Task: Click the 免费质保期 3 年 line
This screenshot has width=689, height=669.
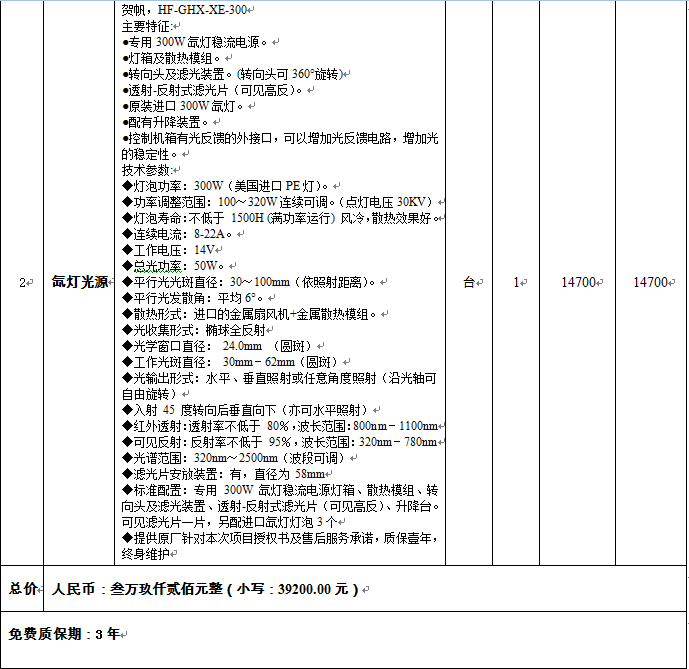Action: 65,634
